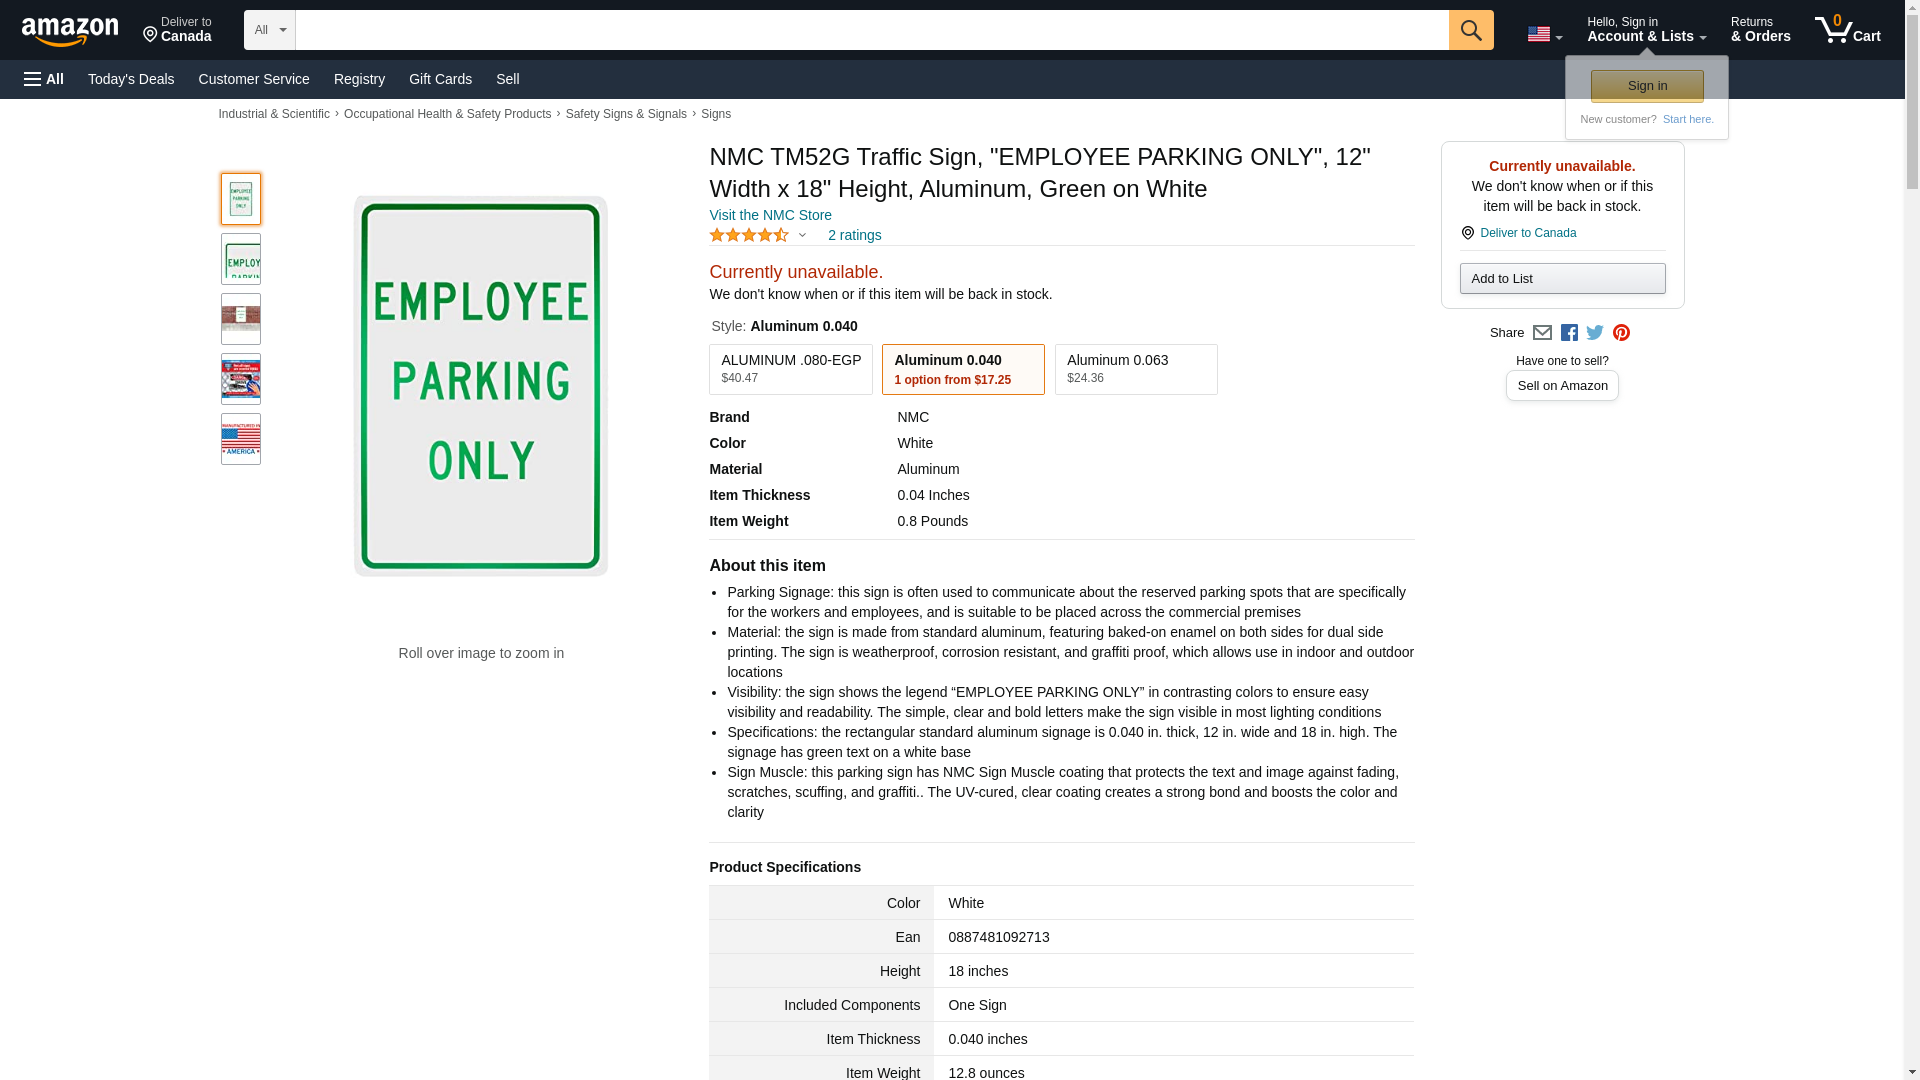Visit the NMC Store link
This screenshot has height=1080, width=1920.
pos(770,215)
